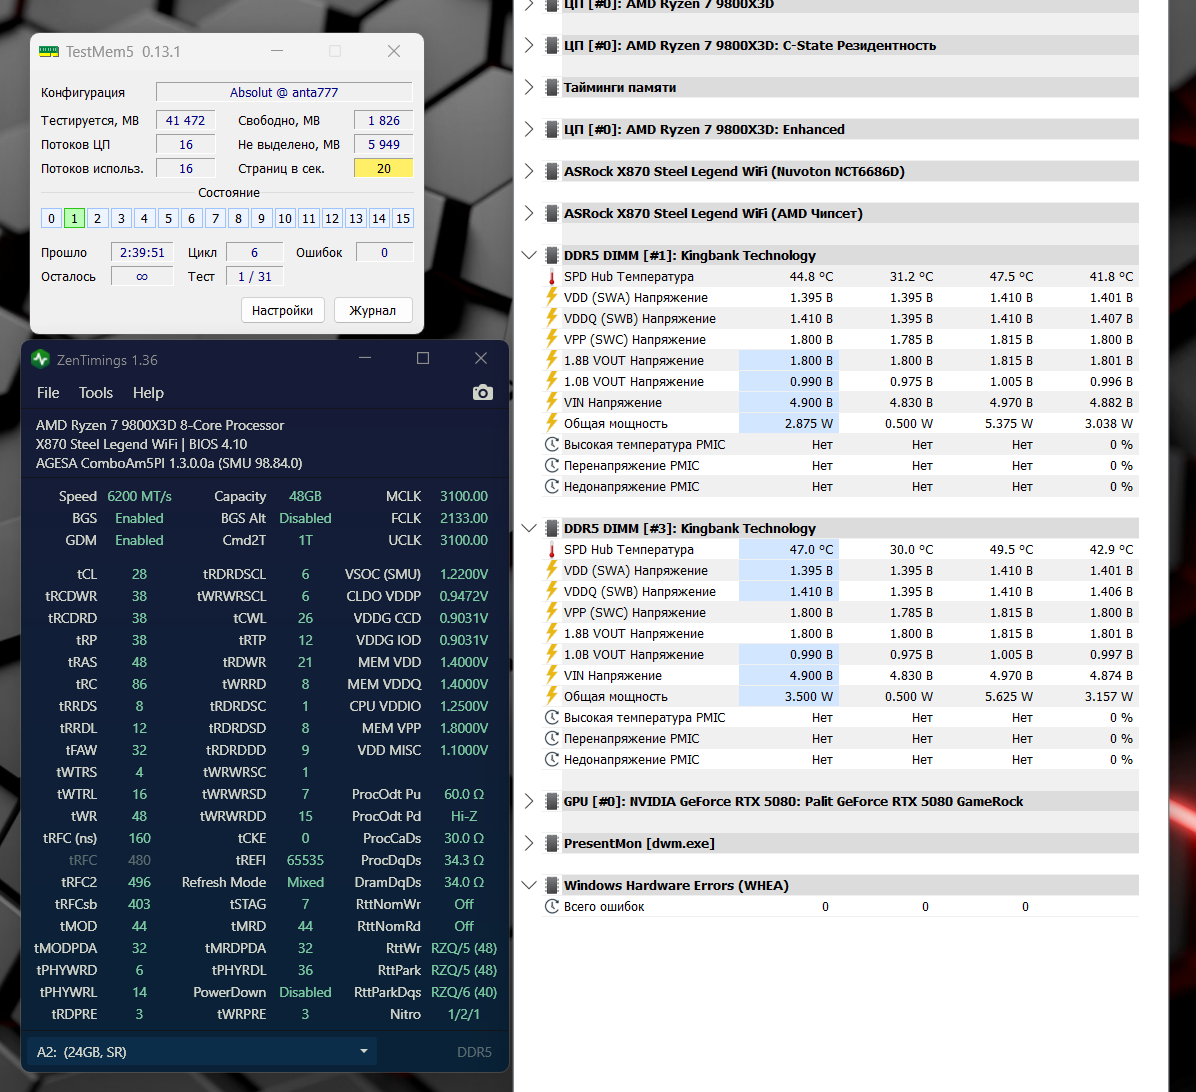Click the ZenTimings app logo icon

click(x=40, y=359)
